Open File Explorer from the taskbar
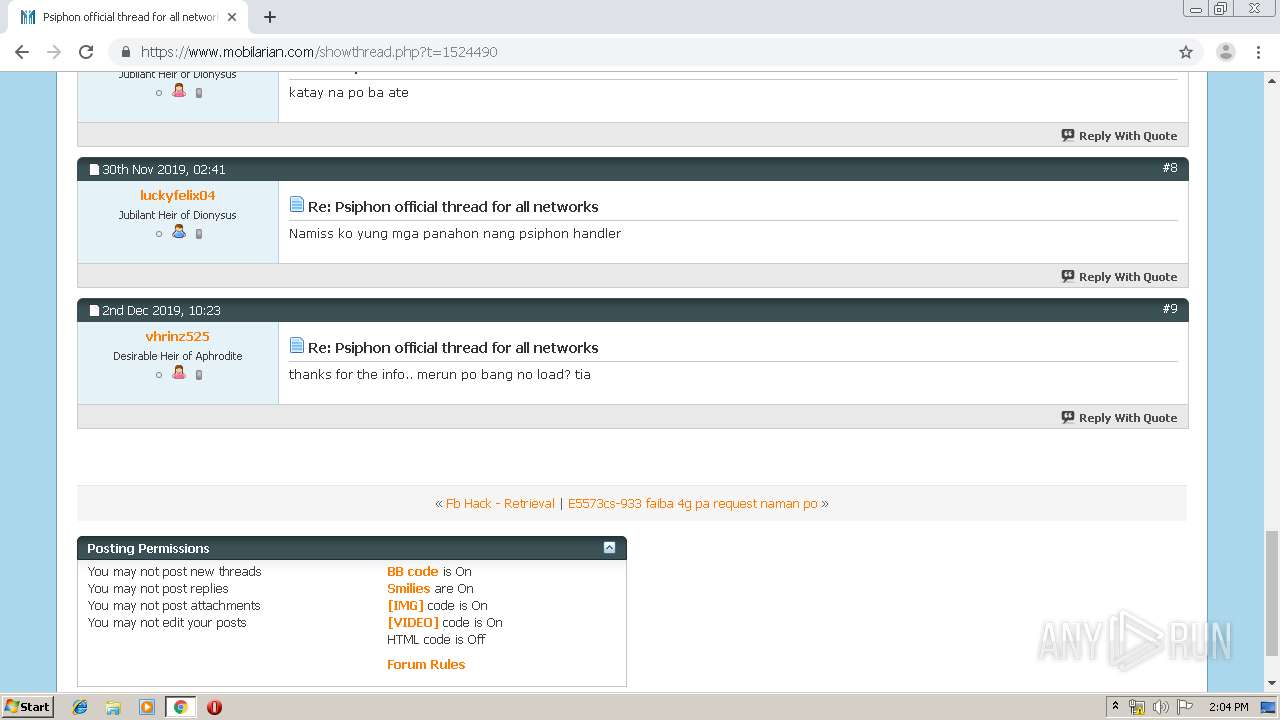This screenshot has height=720, width=1280. point(113,707)
